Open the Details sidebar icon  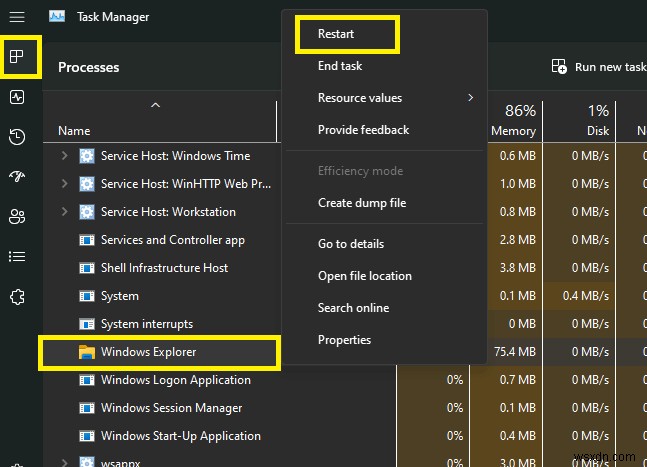17,257
